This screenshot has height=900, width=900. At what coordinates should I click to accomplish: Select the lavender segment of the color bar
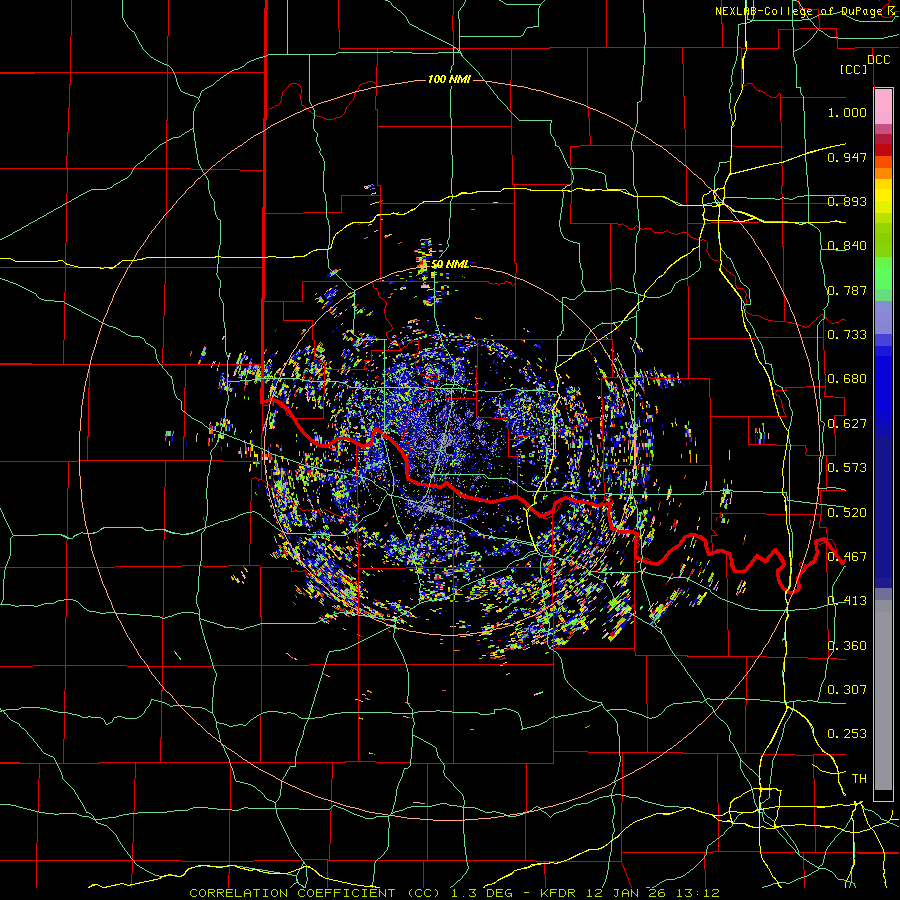pyautogui.click(x=883, y=317)
